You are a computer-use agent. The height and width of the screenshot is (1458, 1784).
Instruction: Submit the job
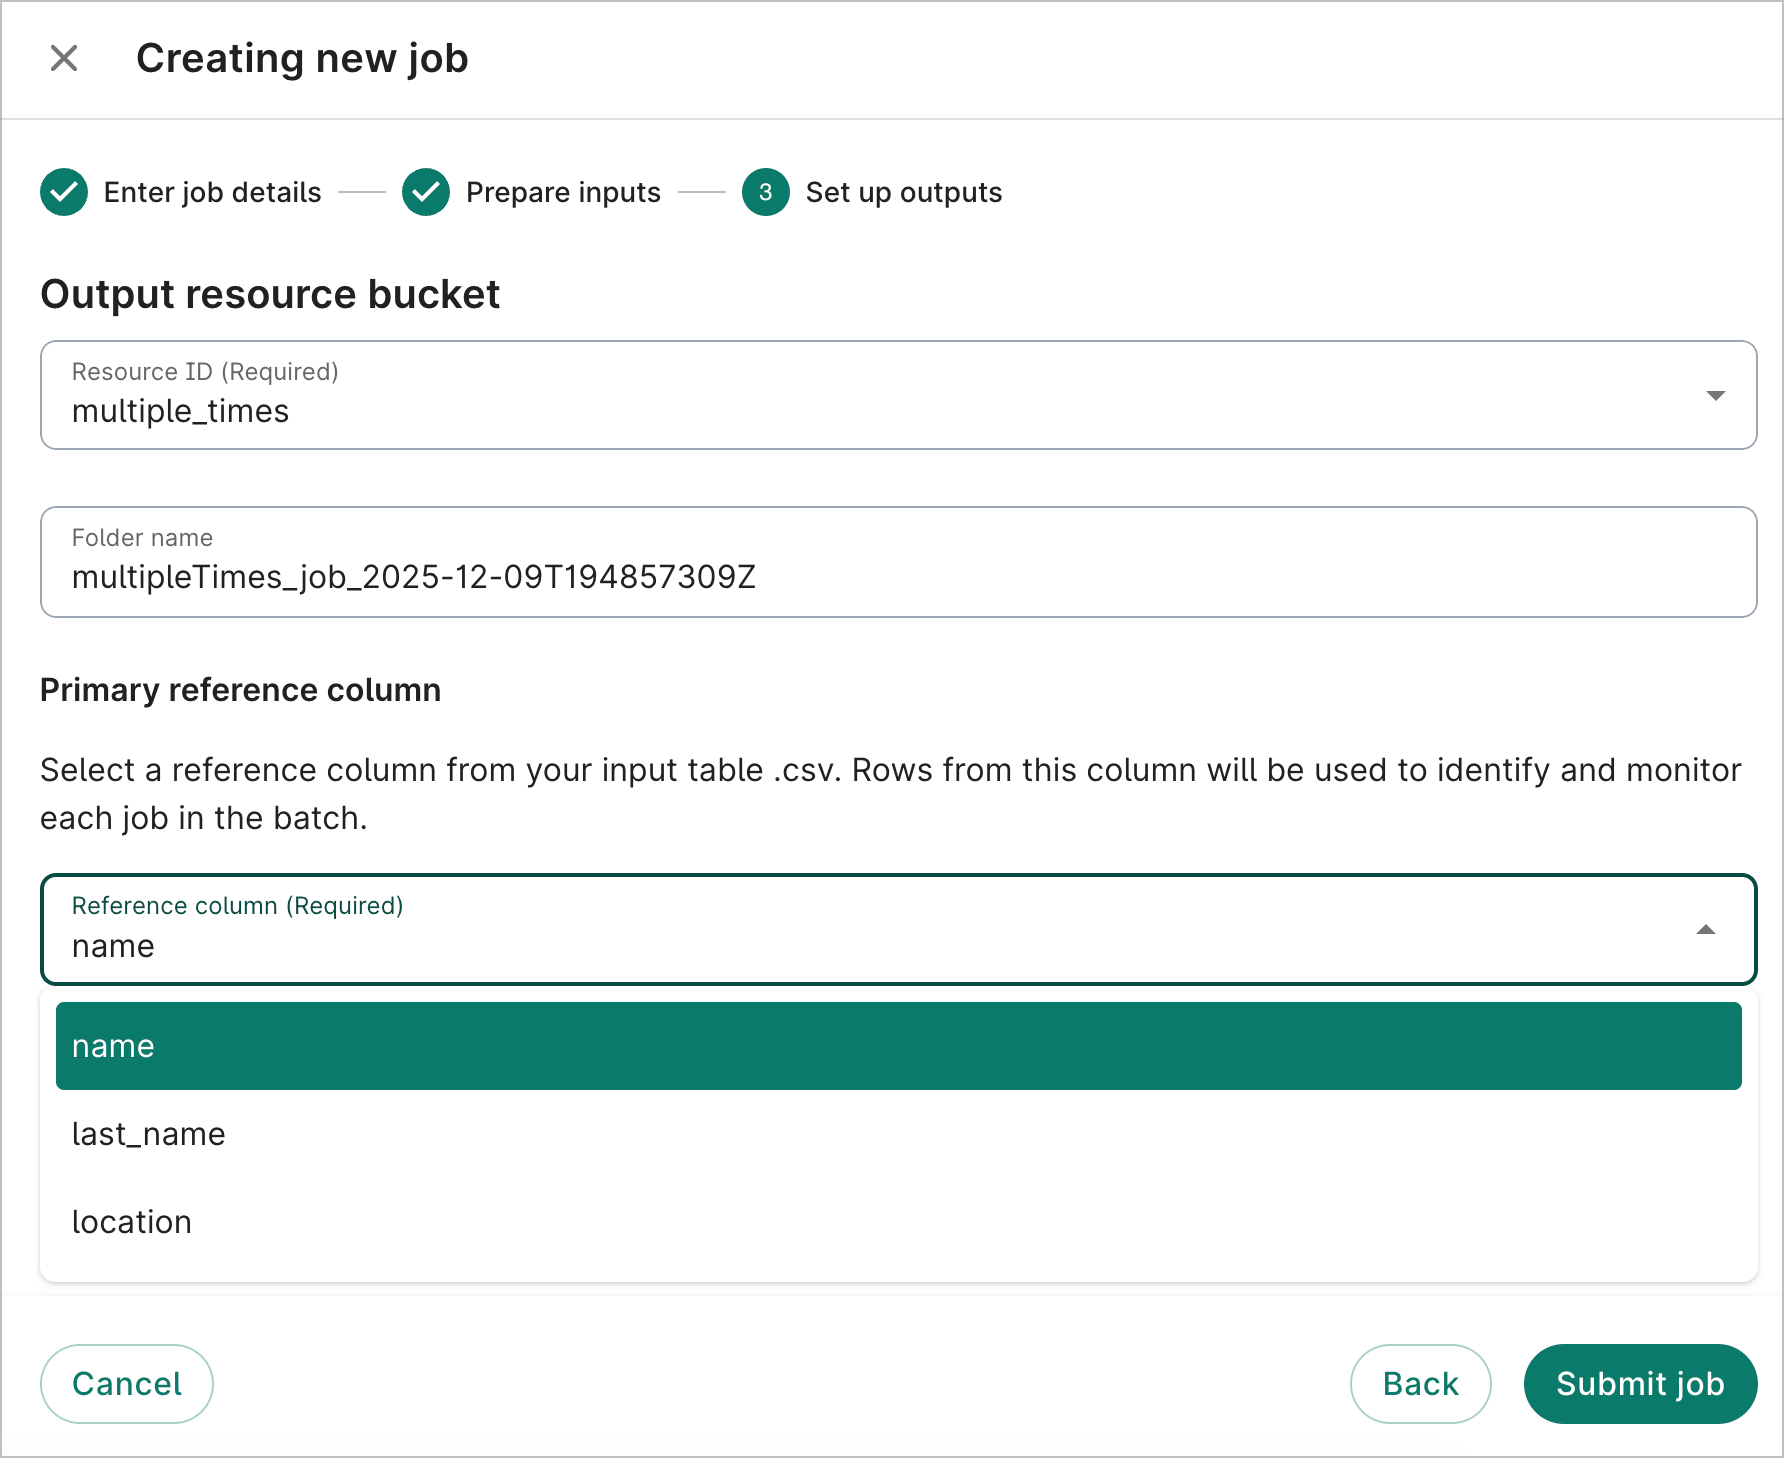point(1639,1383)
